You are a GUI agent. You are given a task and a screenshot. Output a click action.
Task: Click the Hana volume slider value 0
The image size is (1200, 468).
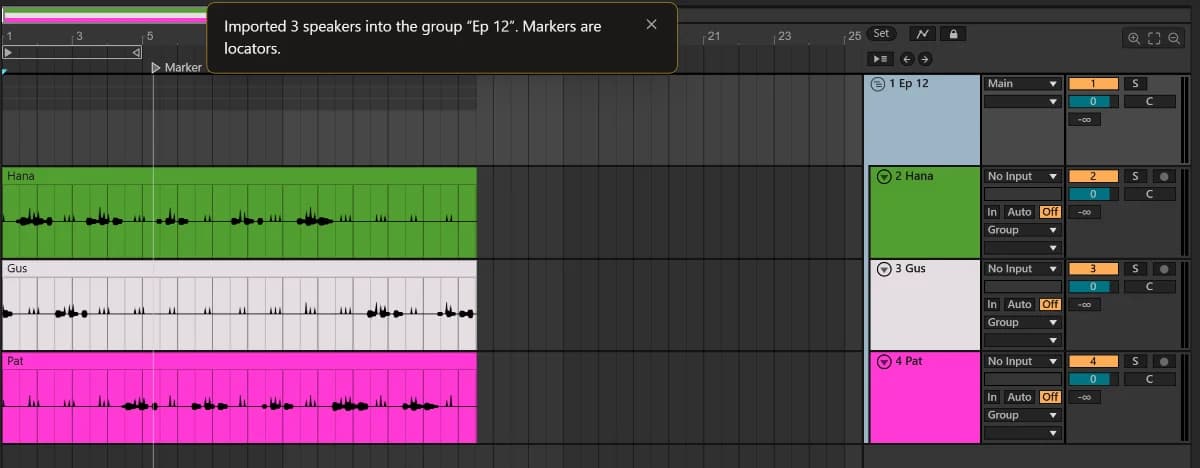pyautogui.click(x=1094, y=194)
